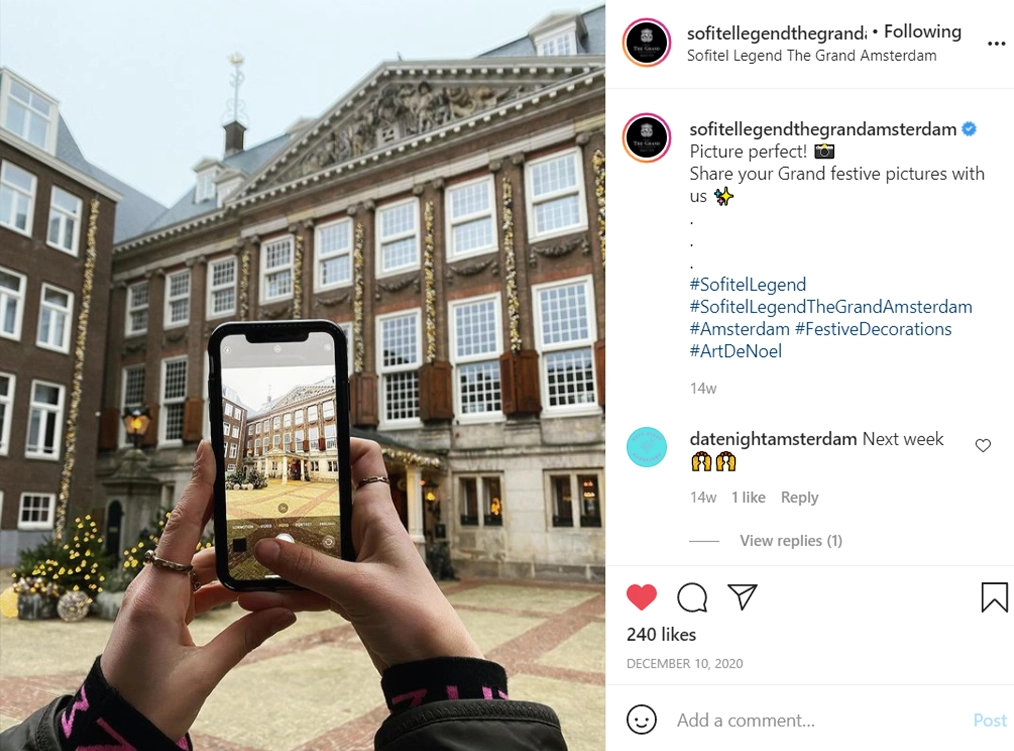Screen dimensions: 1014x751
Task: Click the header profile avatar
Action: 647,43
